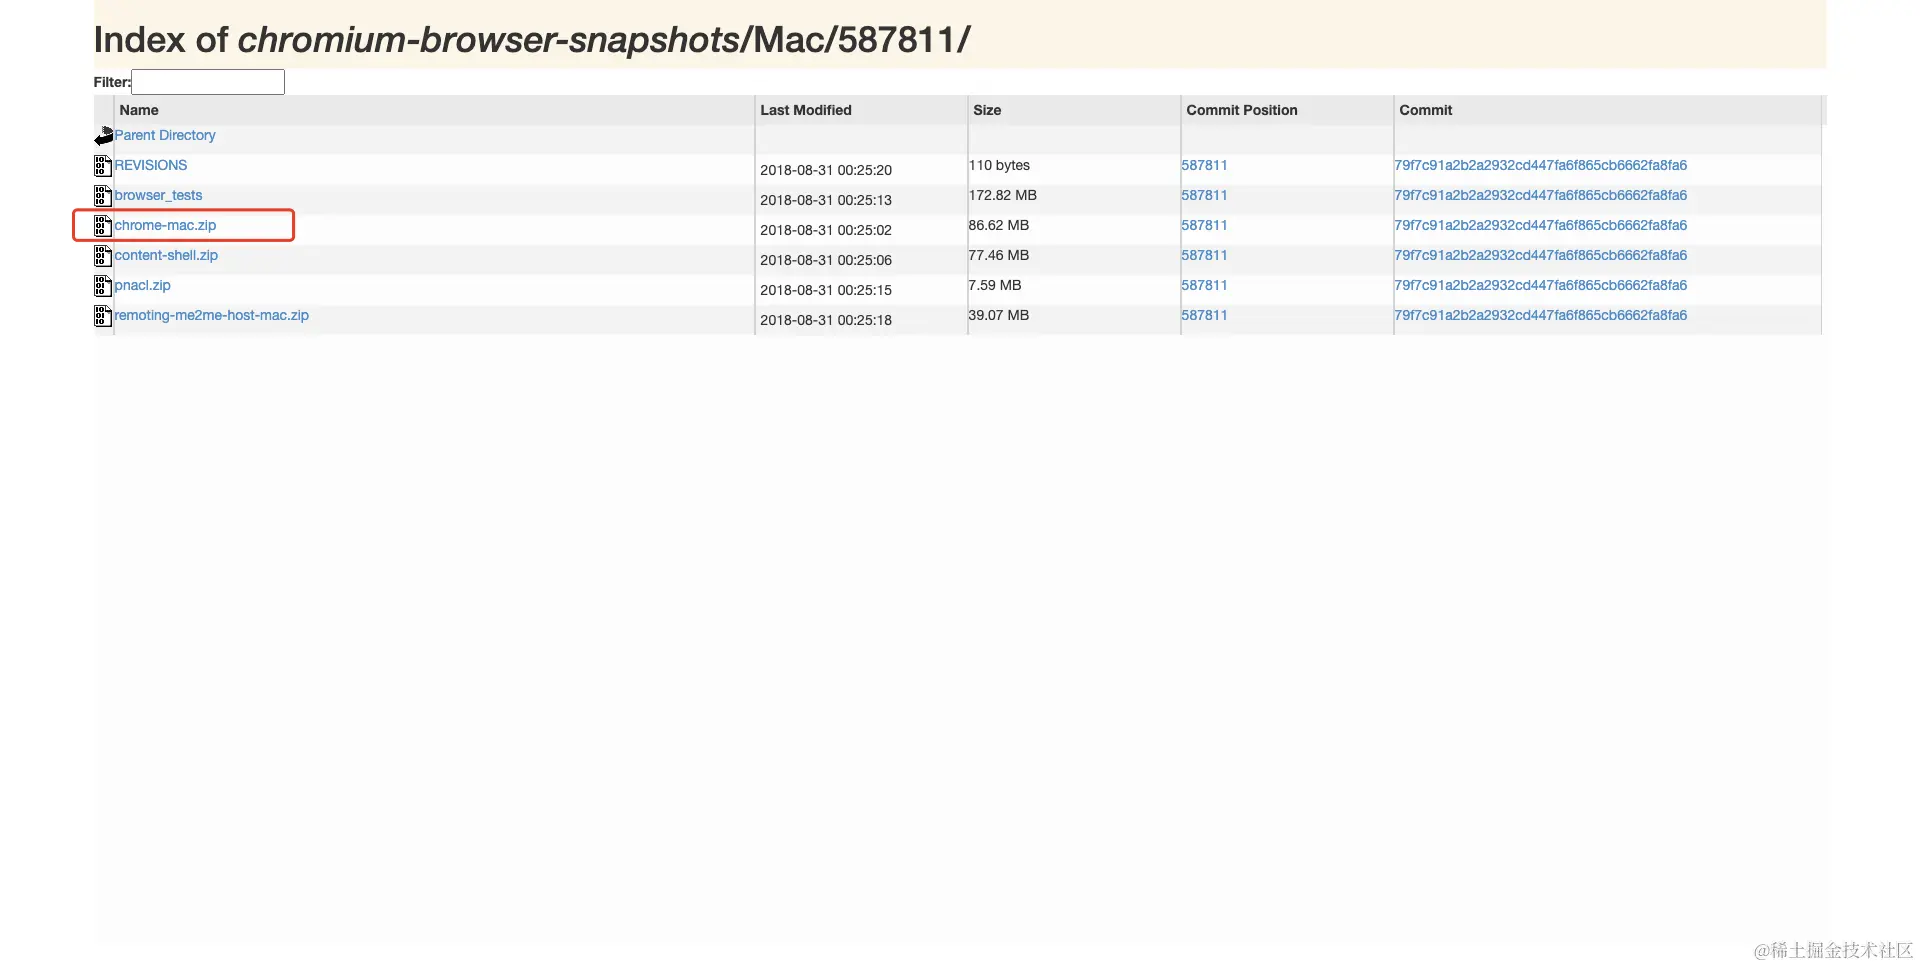Screen dimensions: 1920x967
Task: Open commit position 587811 for REVISIONS
Action: click(1204, 165)
